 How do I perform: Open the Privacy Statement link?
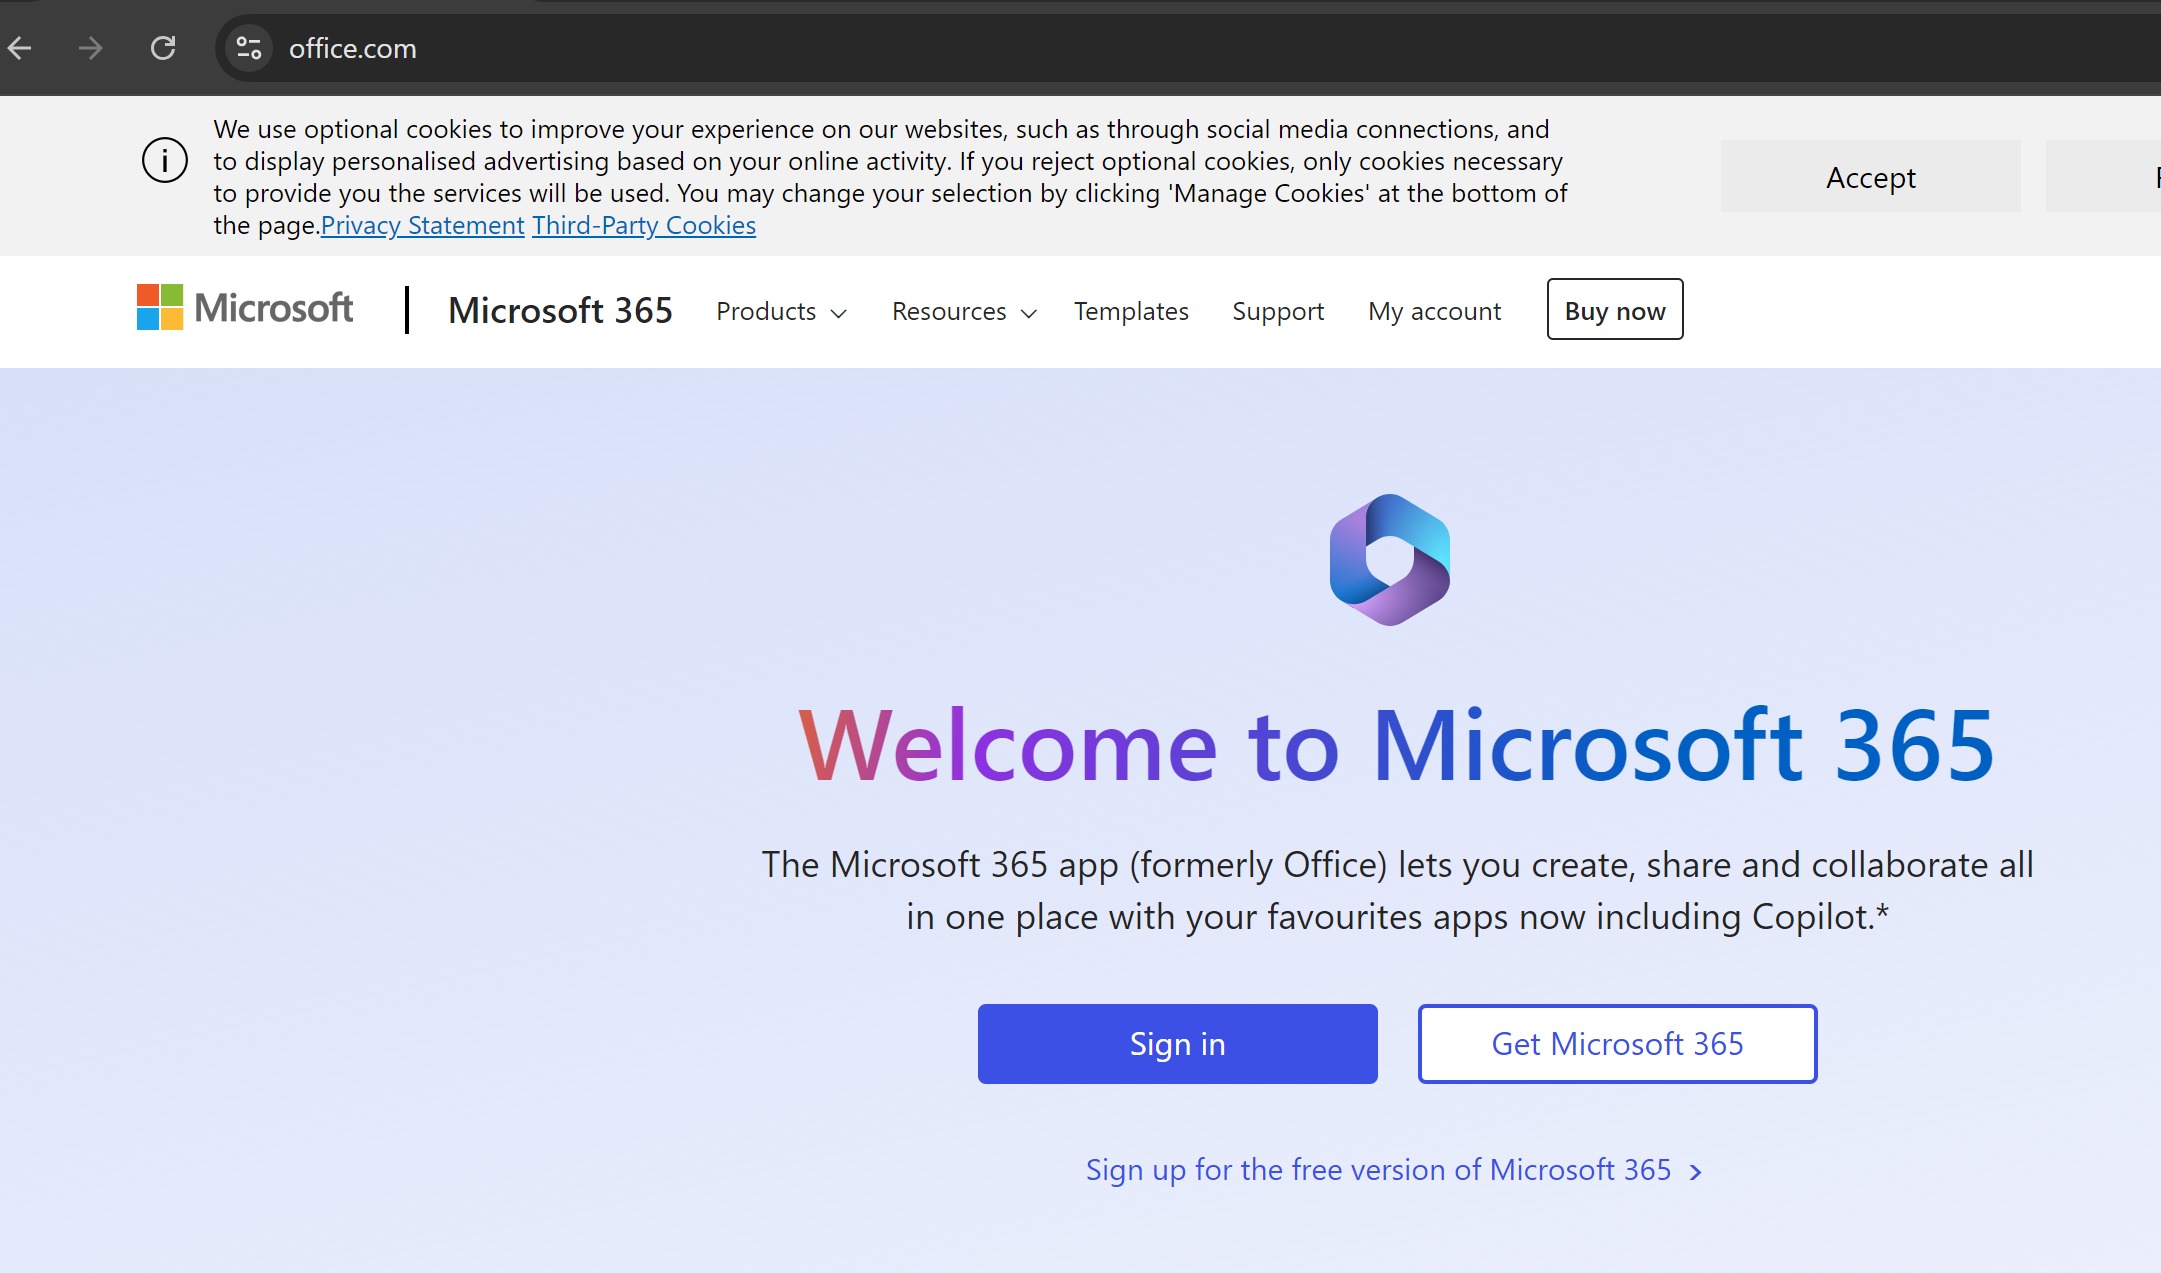click(422, 226)
